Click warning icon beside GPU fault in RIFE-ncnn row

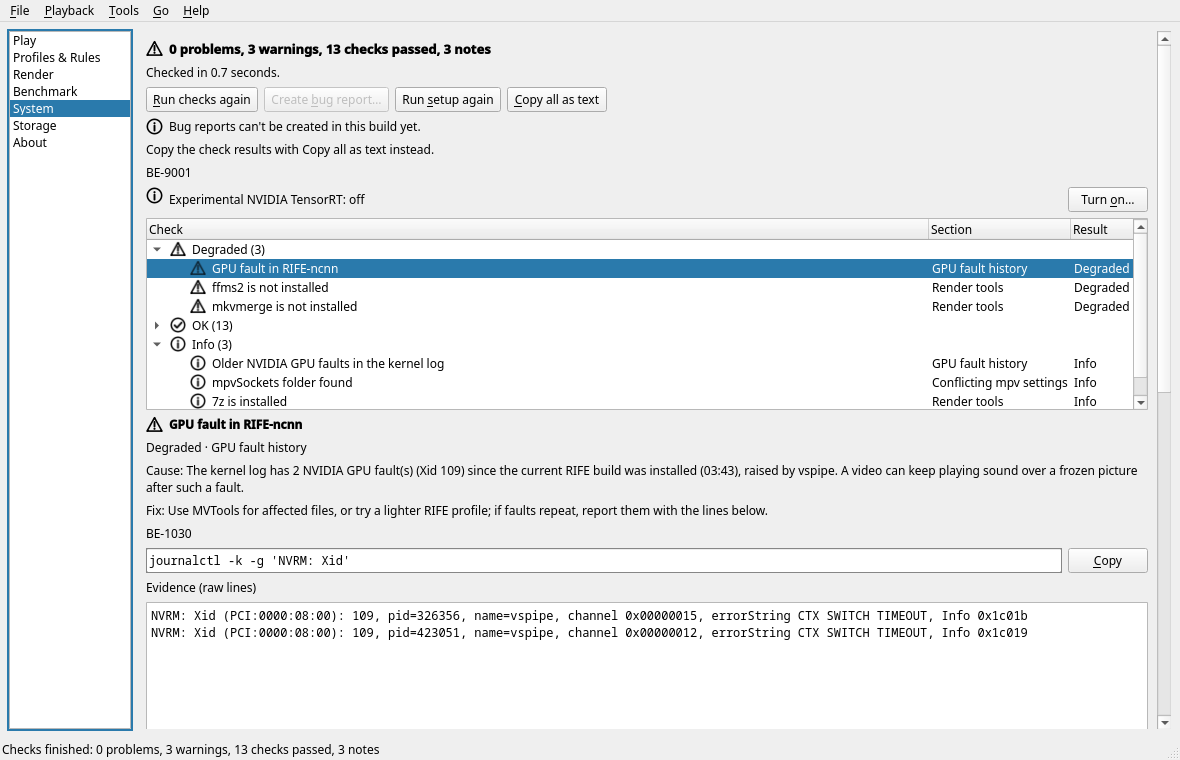pyautogui.click(x=198, y=269)
